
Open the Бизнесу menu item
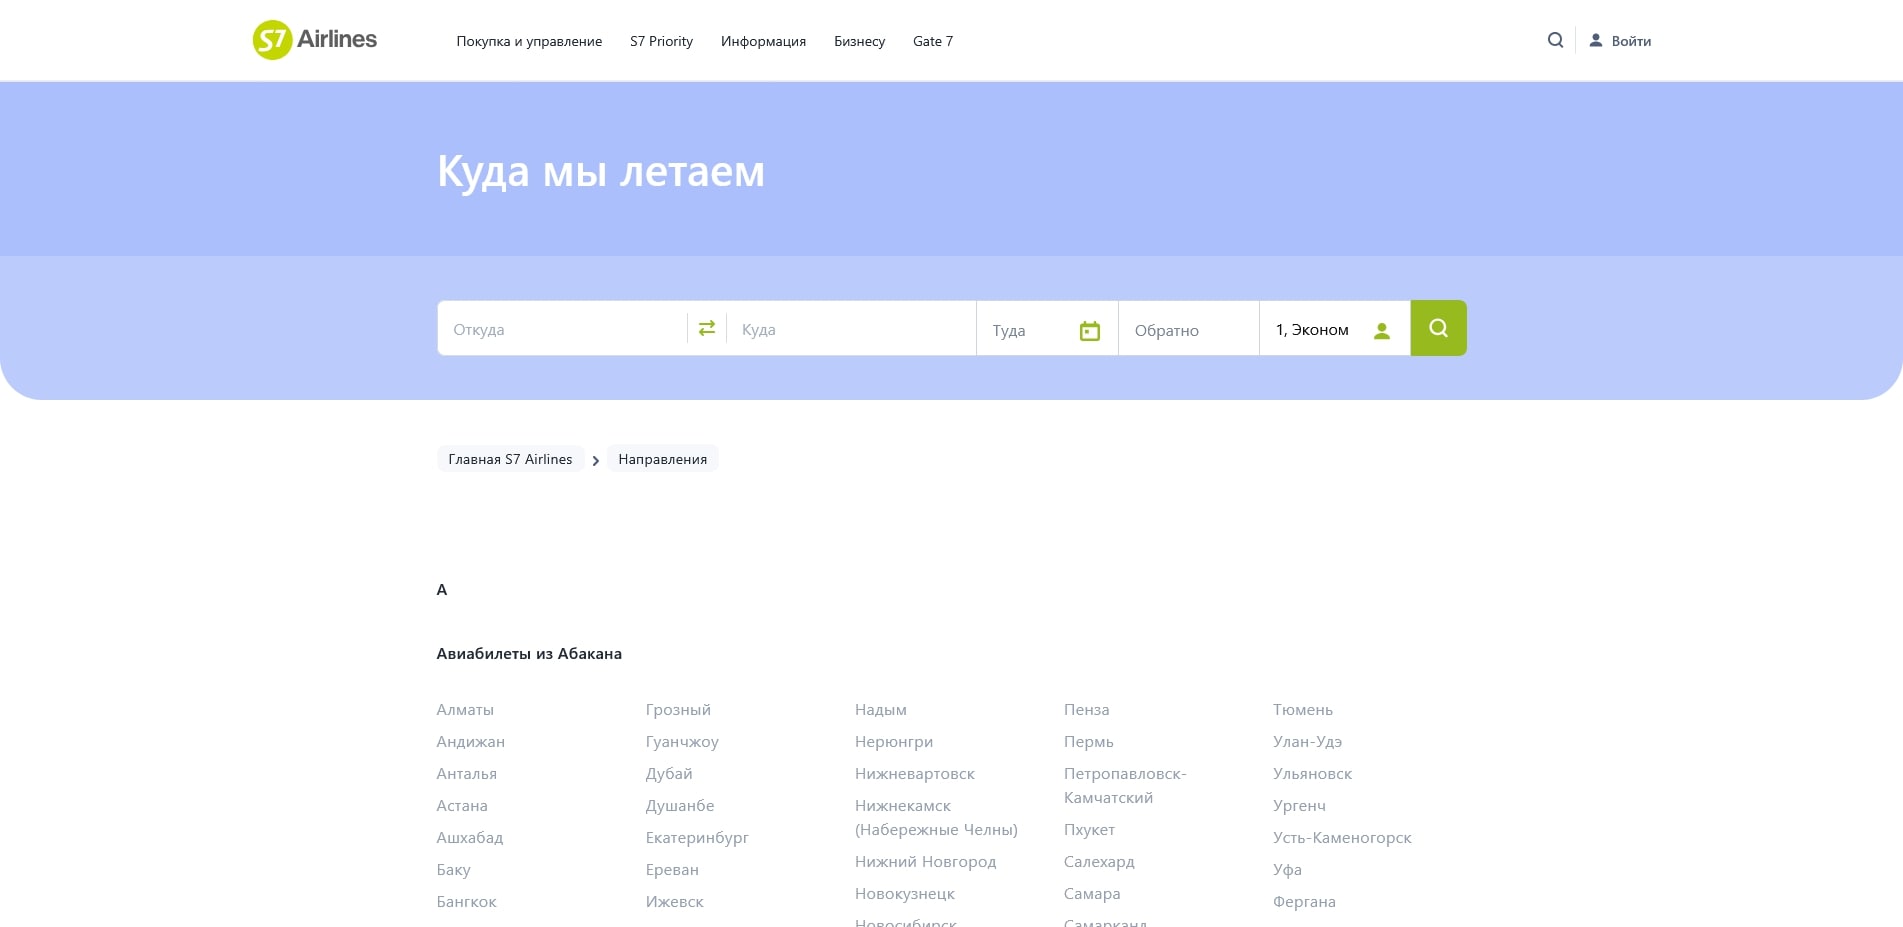click(x=859, y=41)
